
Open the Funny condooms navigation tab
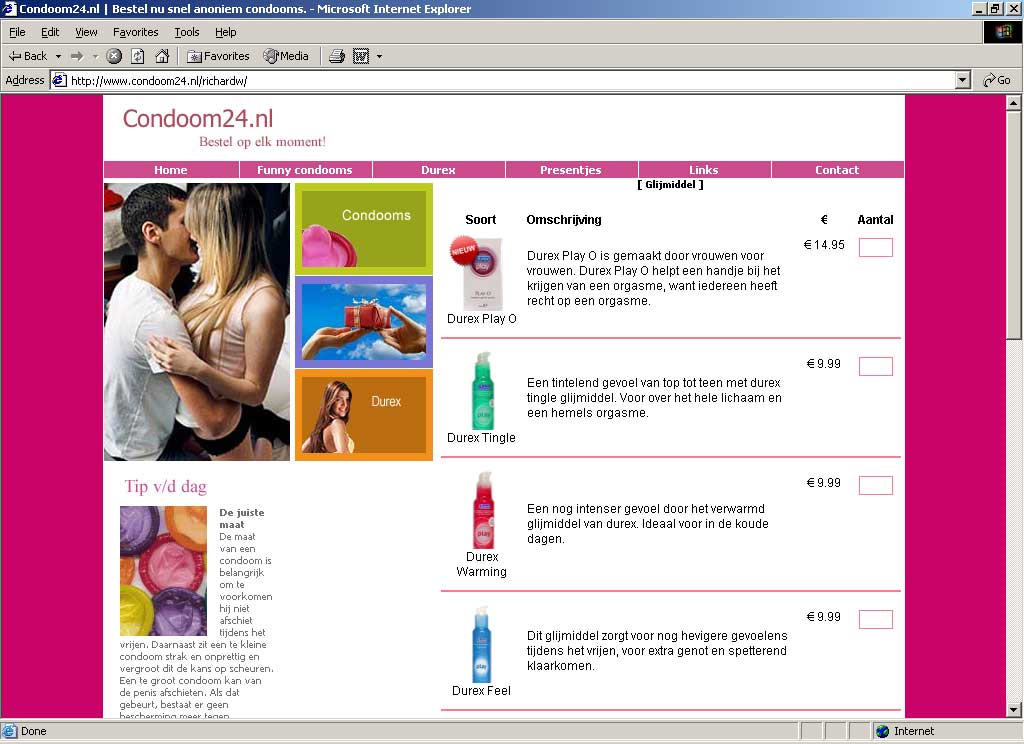305,170
